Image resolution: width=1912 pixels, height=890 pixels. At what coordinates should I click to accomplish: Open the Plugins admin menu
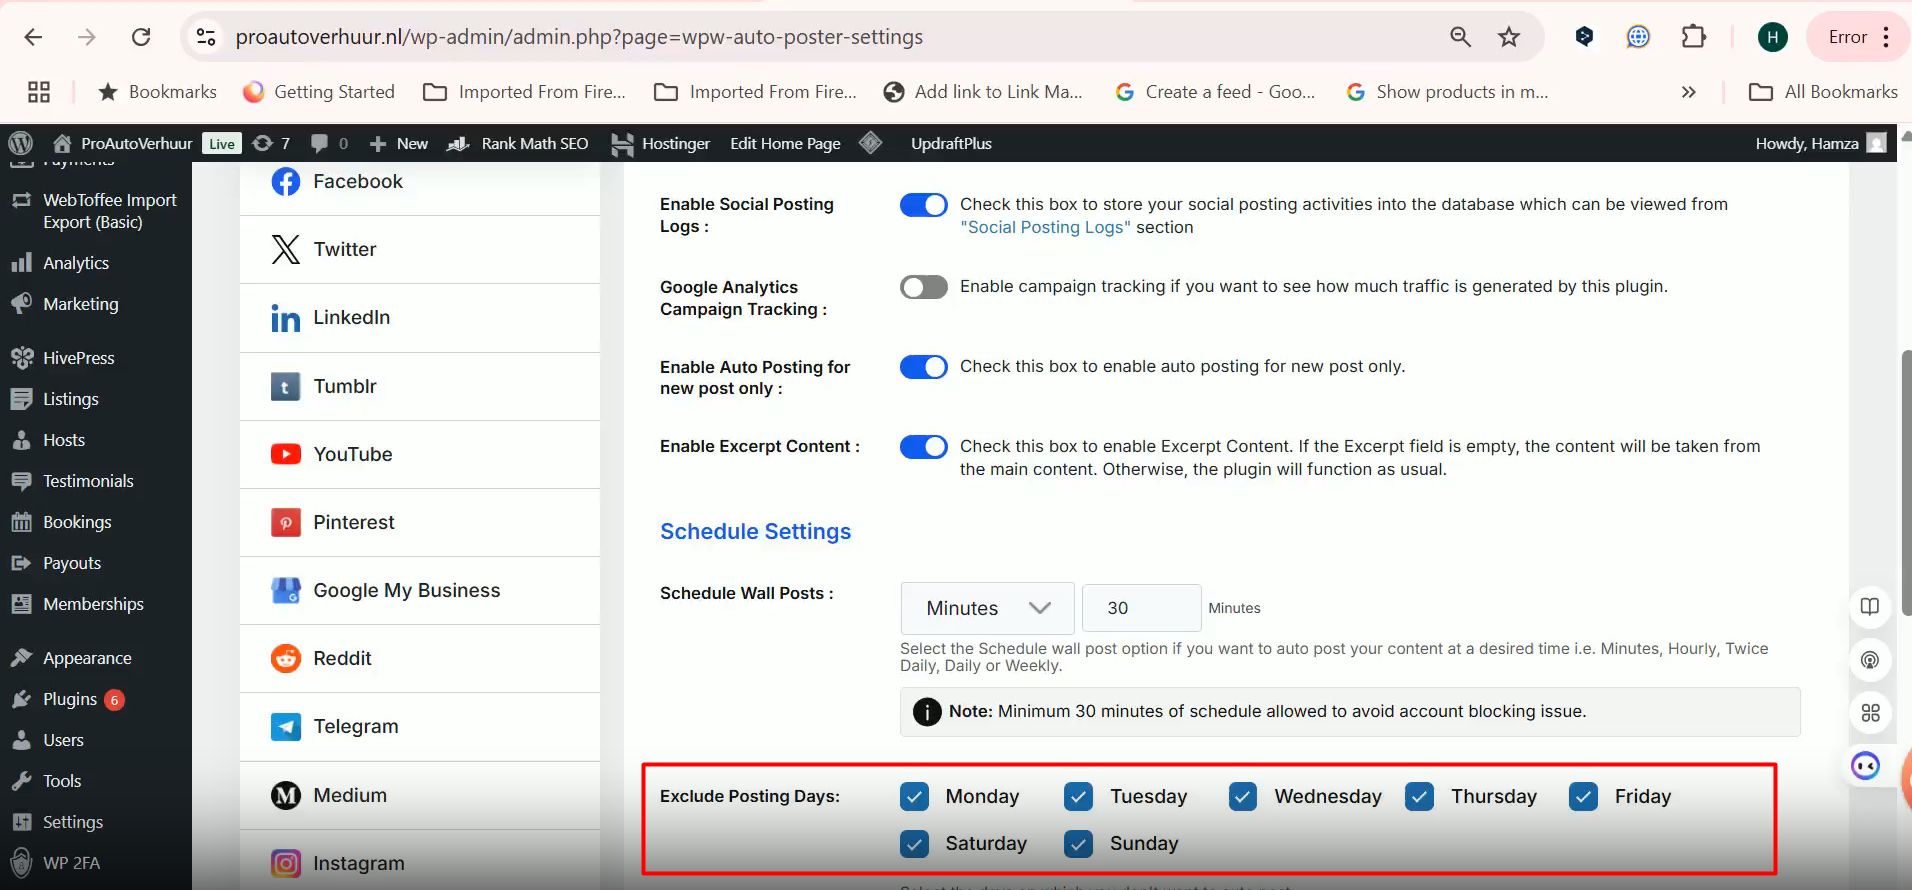(x=70, y=699)
